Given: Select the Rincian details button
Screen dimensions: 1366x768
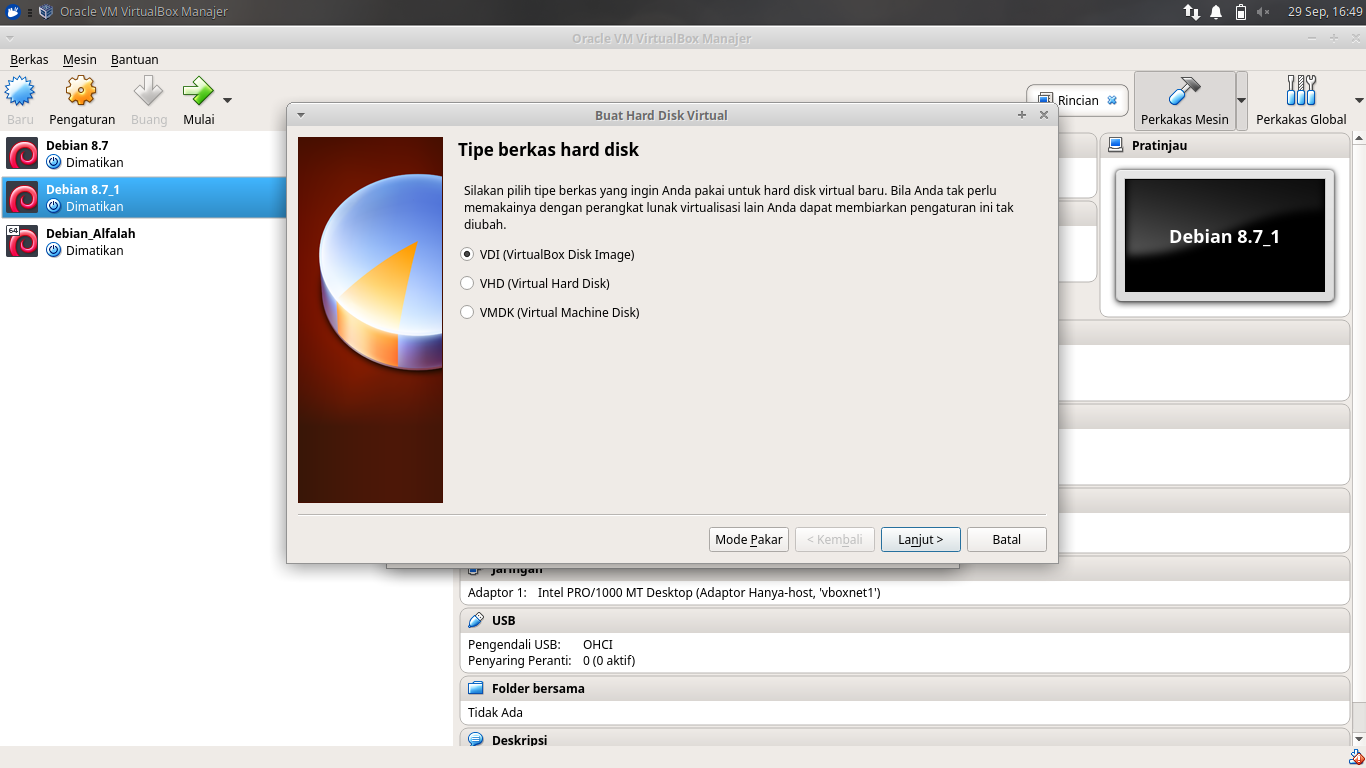Looking at the screenshot, I should pyautogui.click(x=1077, y=100).
